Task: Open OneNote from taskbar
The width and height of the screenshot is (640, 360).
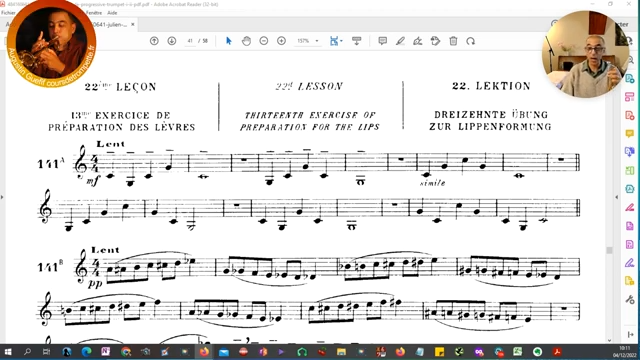Action: 106,351
